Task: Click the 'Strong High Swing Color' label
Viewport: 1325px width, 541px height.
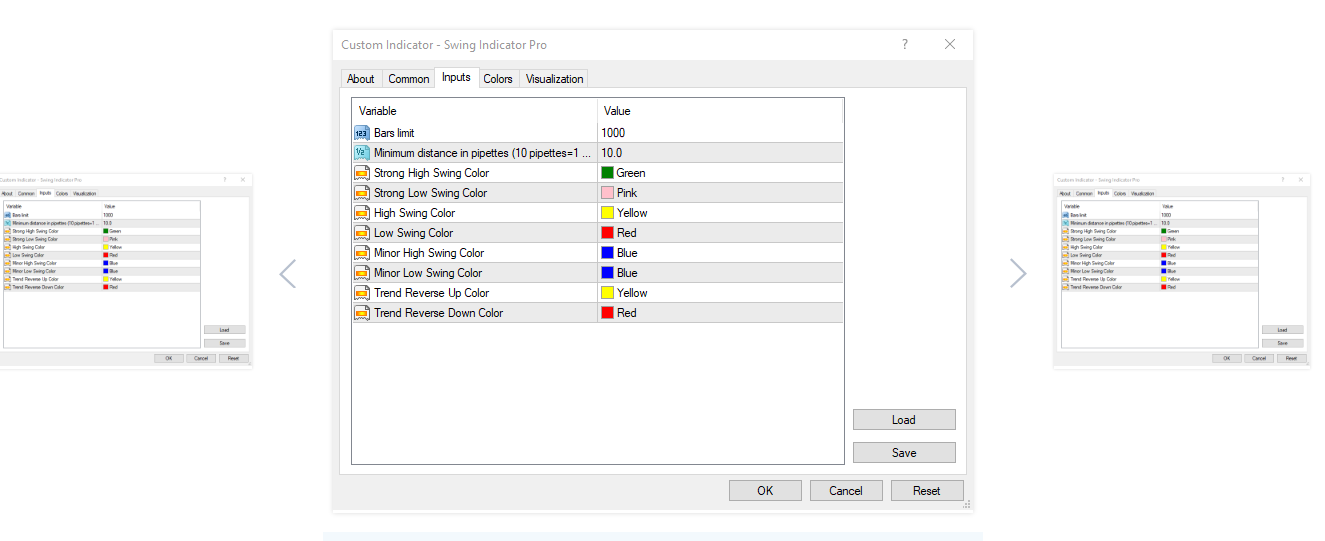Action: coord(431,173)
